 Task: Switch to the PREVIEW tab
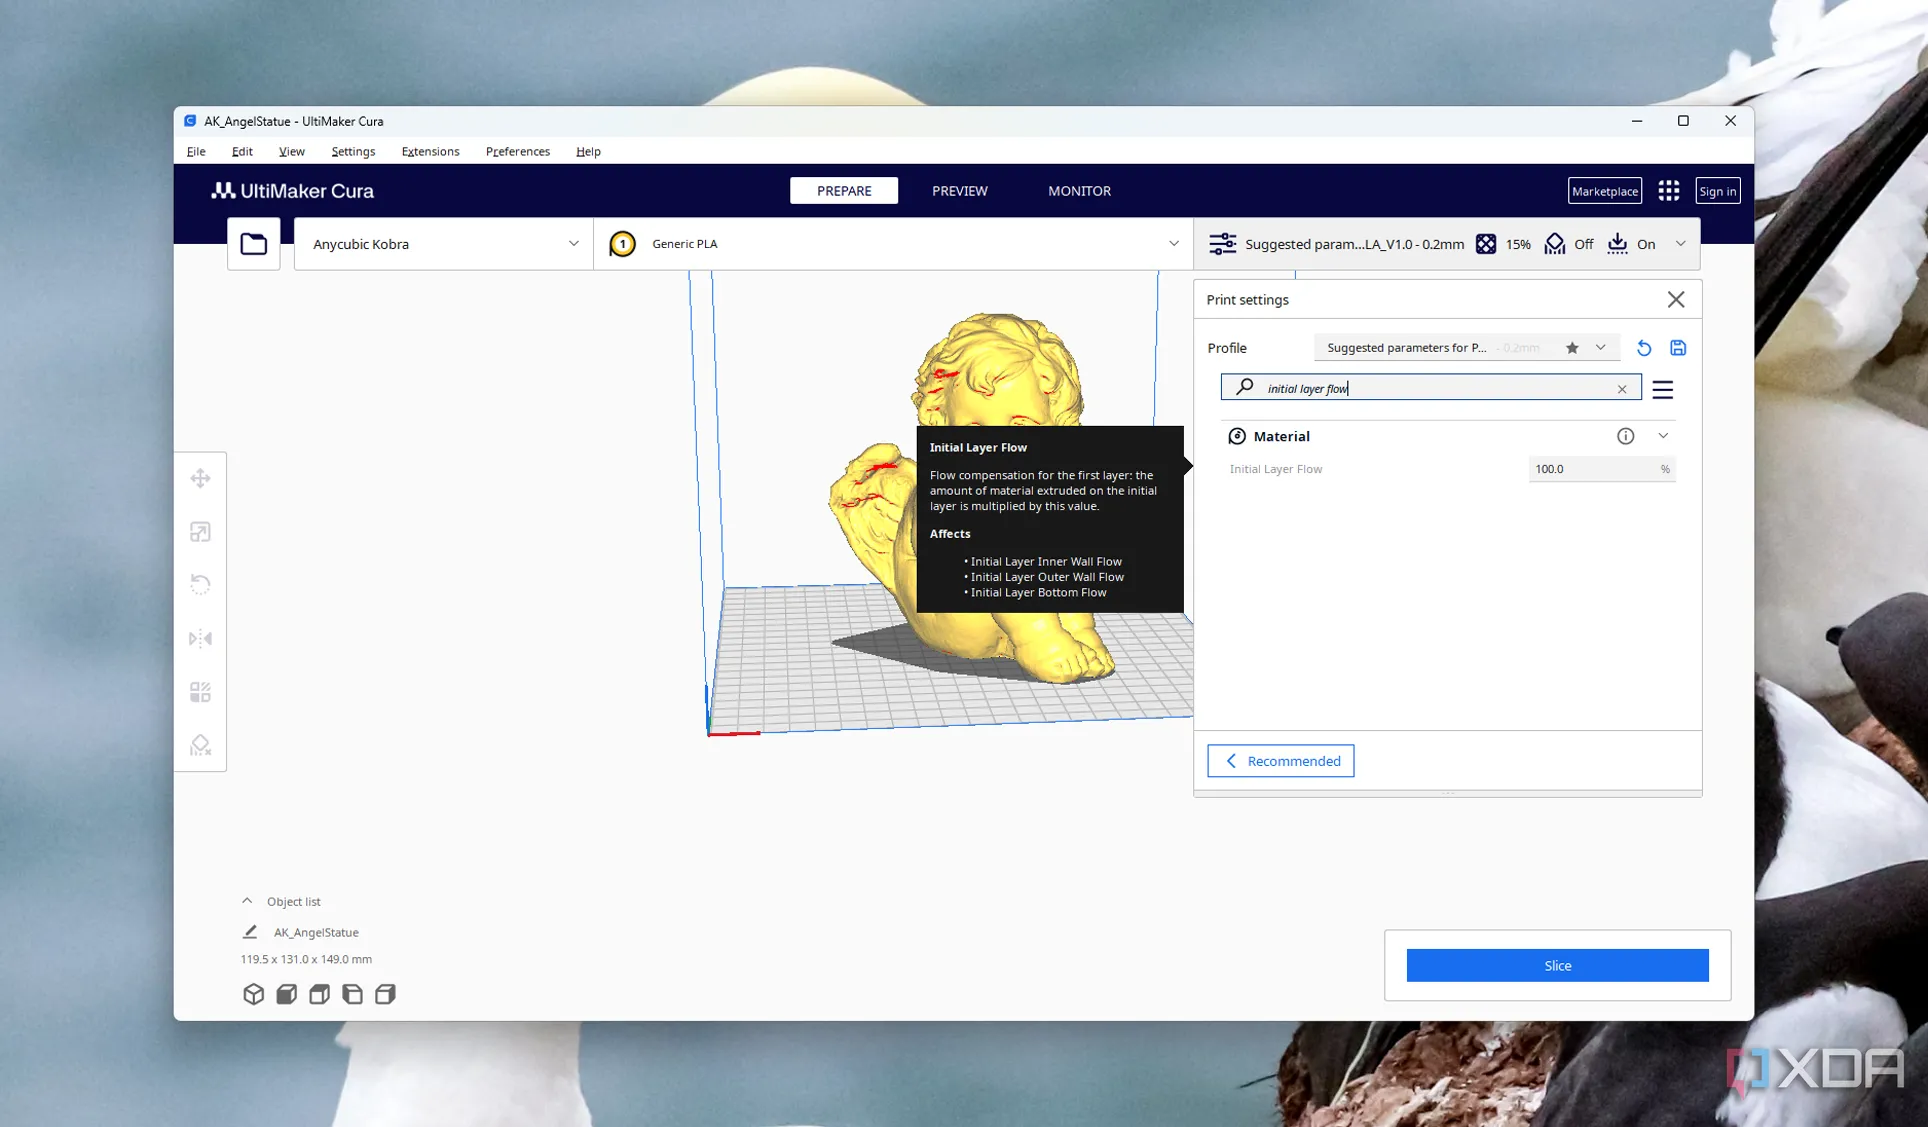point(959,191)
